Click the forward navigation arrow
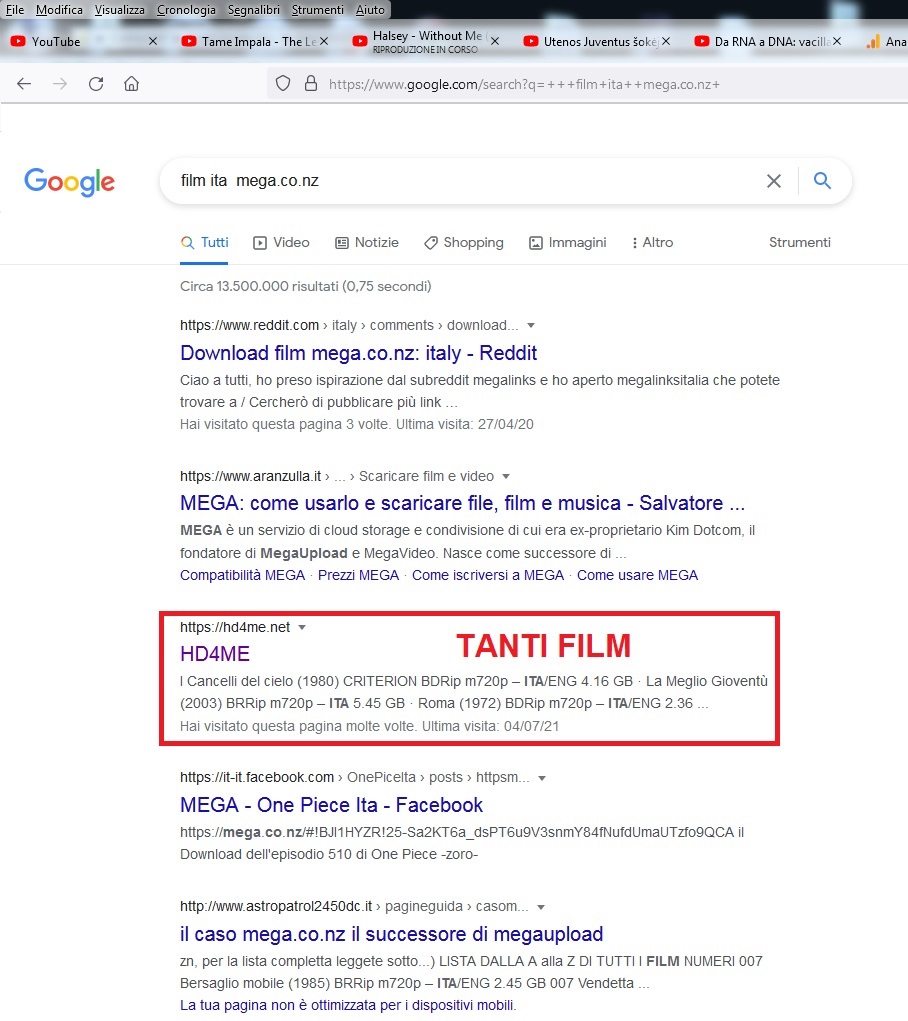Screen dimensions: 908x1021 (x=60, y=83)
